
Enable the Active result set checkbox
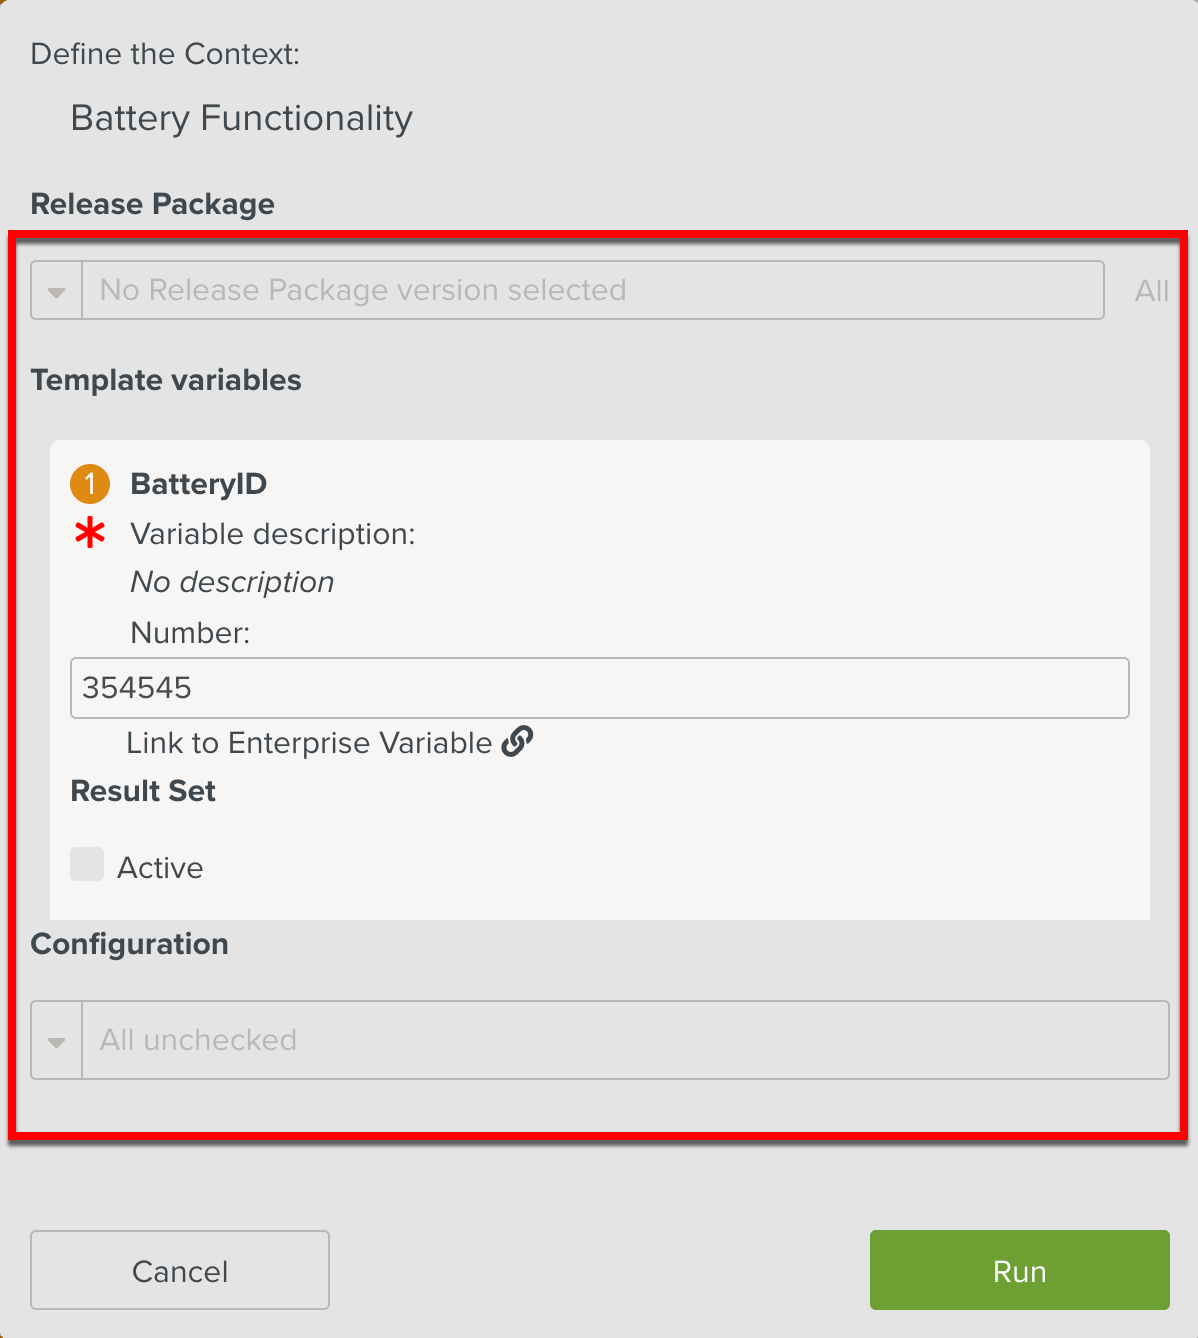point(87,864)
